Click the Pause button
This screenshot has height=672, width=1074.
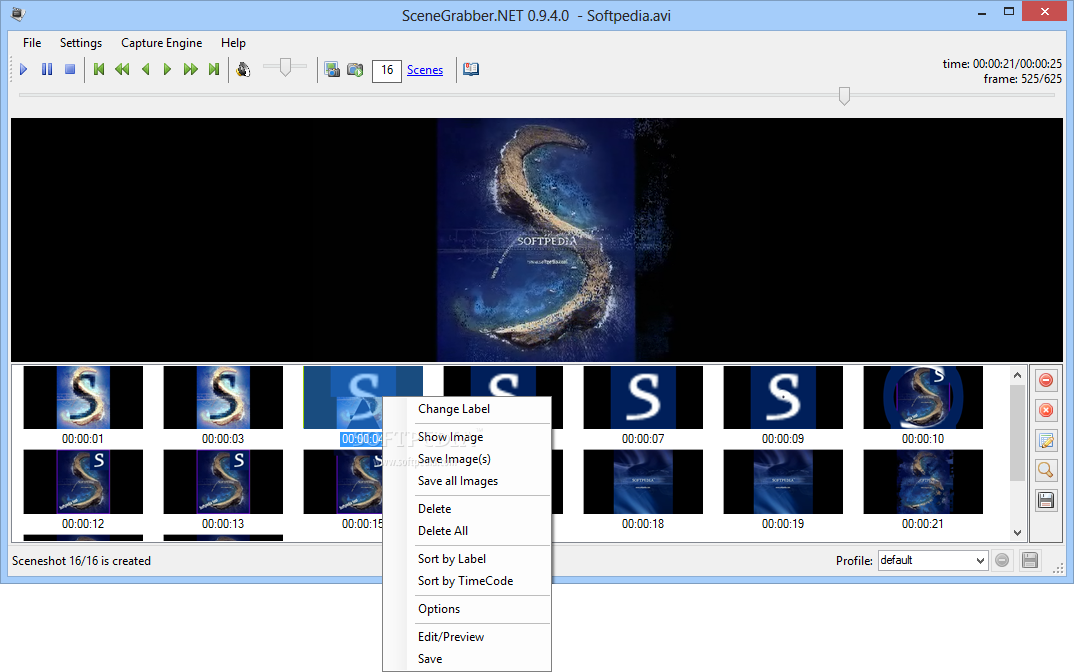tap(47, 69)
